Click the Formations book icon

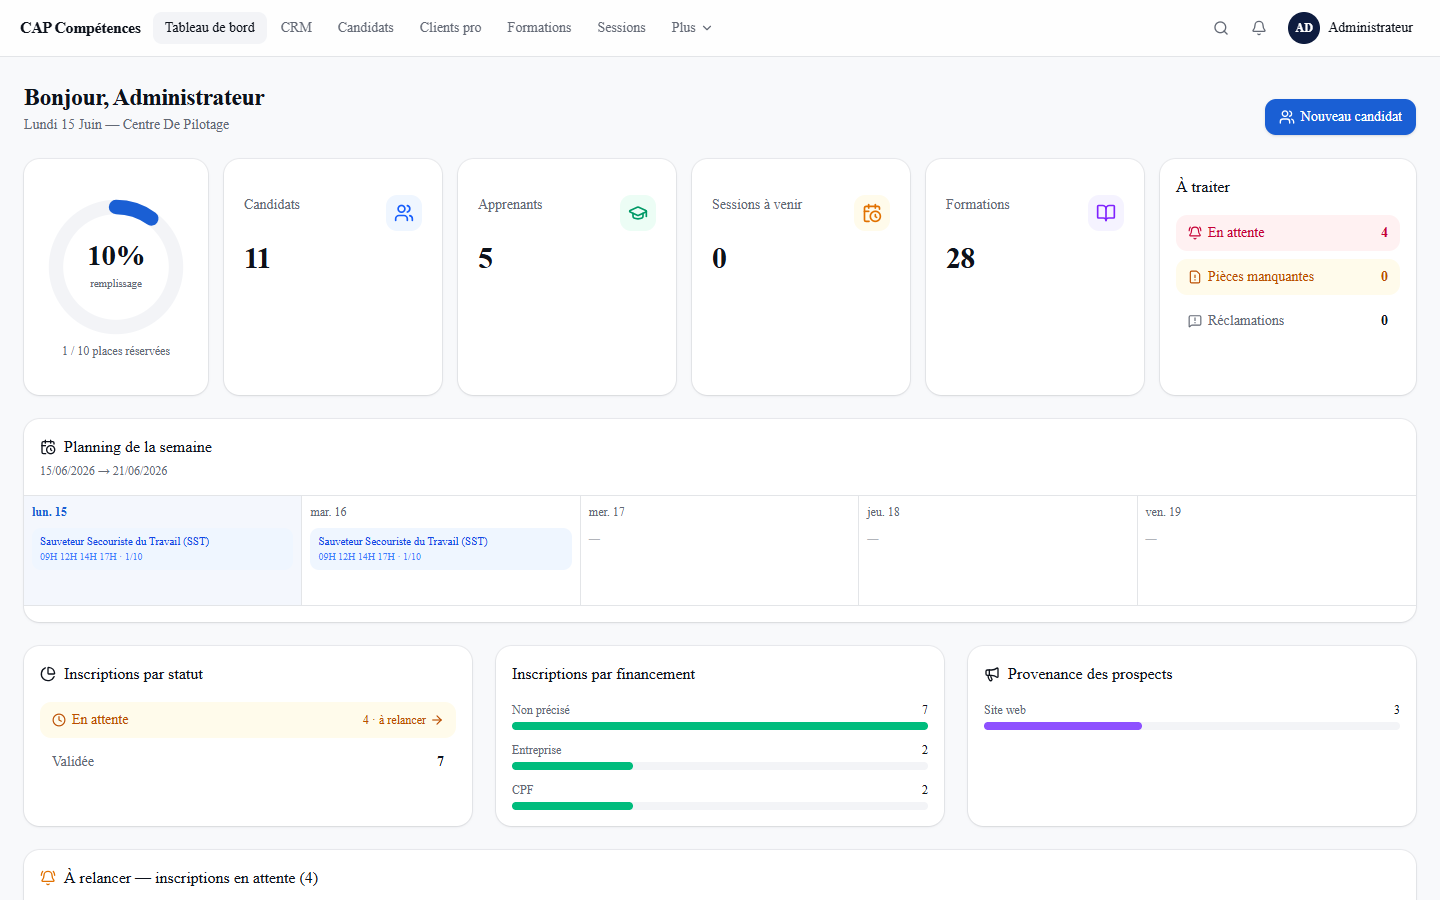tap(1106, 213)
